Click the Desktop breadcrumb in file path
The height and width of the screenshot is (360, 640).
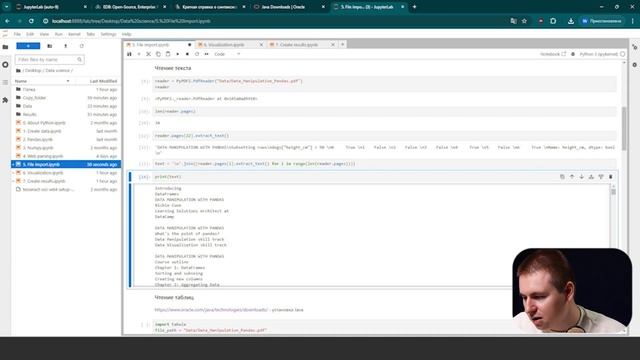33,71
